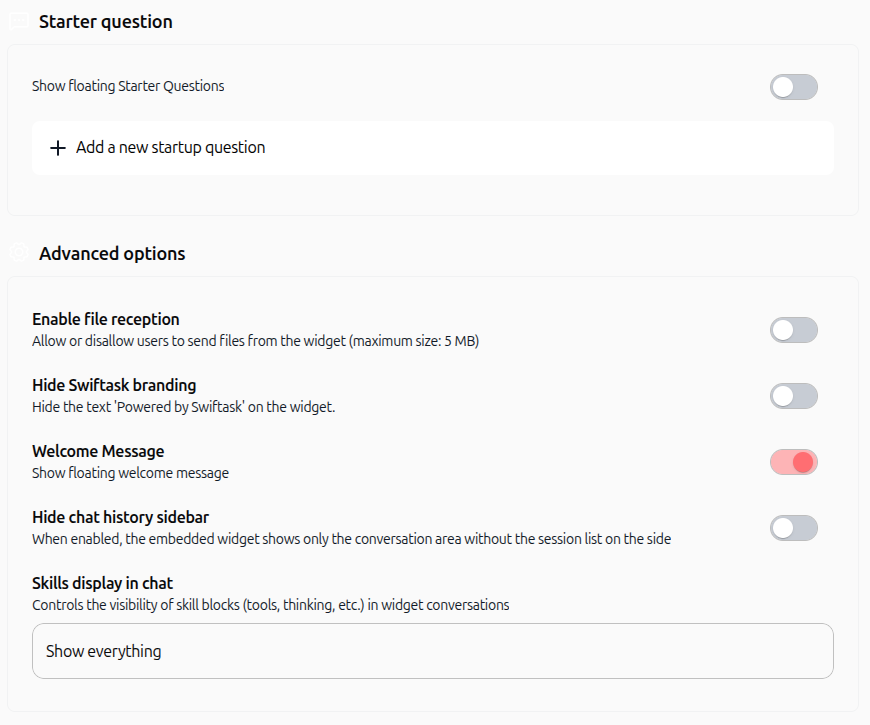Select the Starter question section heading
This screenshot has width=870, height=725.
click(x=105, y=22)
